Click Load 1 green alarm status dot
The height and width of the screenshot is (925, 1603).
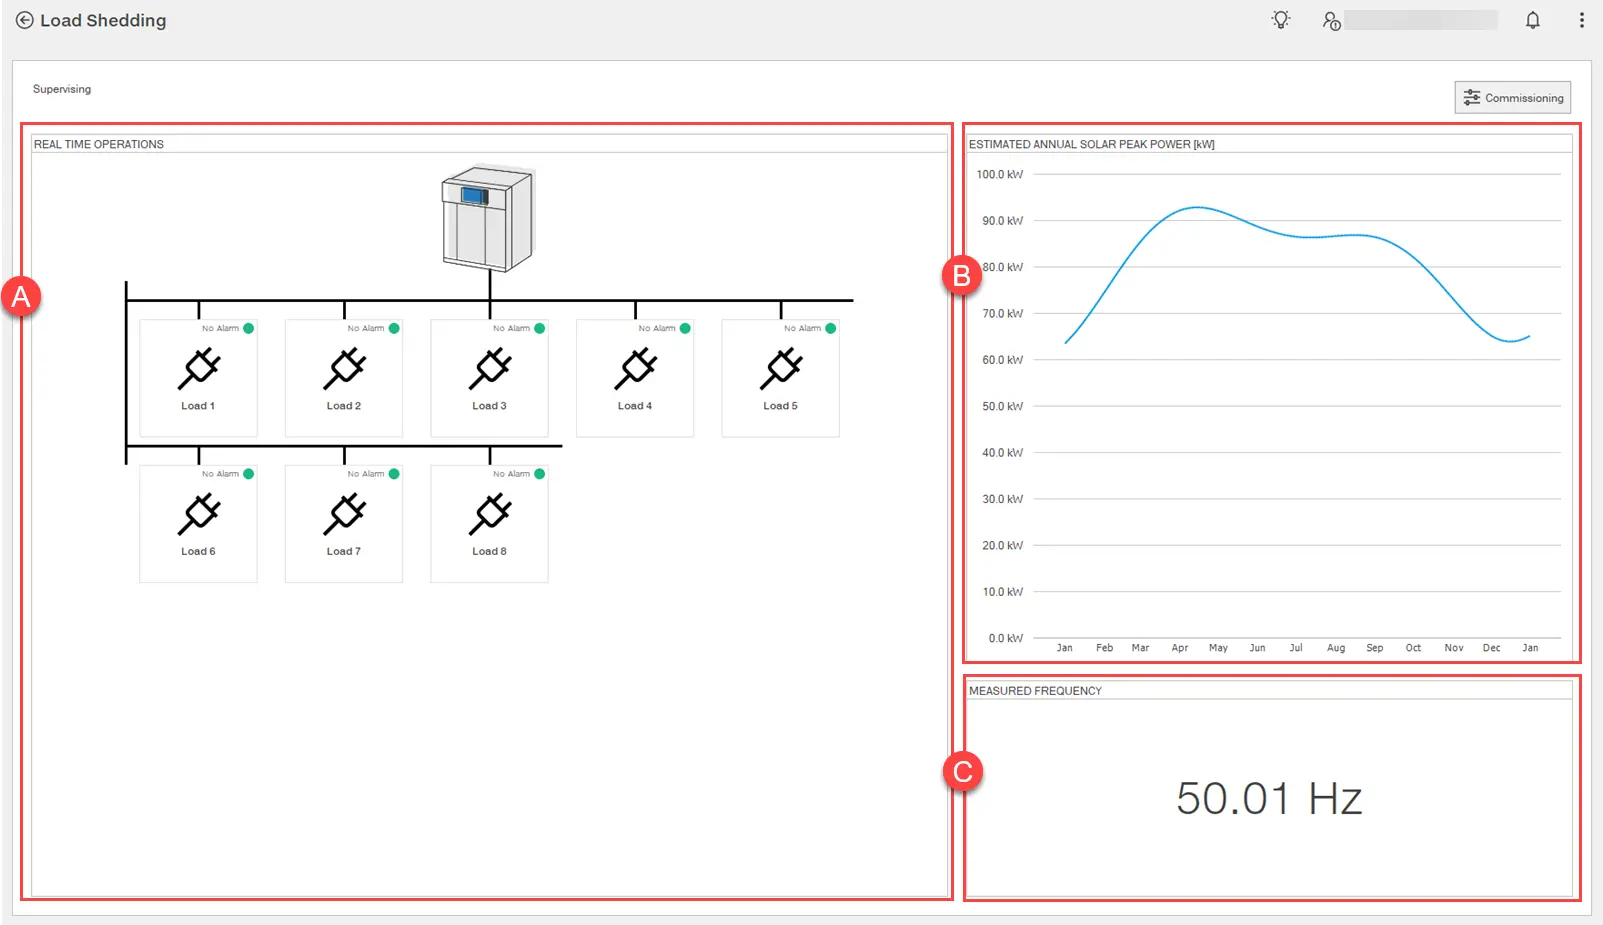coord(248,328)
